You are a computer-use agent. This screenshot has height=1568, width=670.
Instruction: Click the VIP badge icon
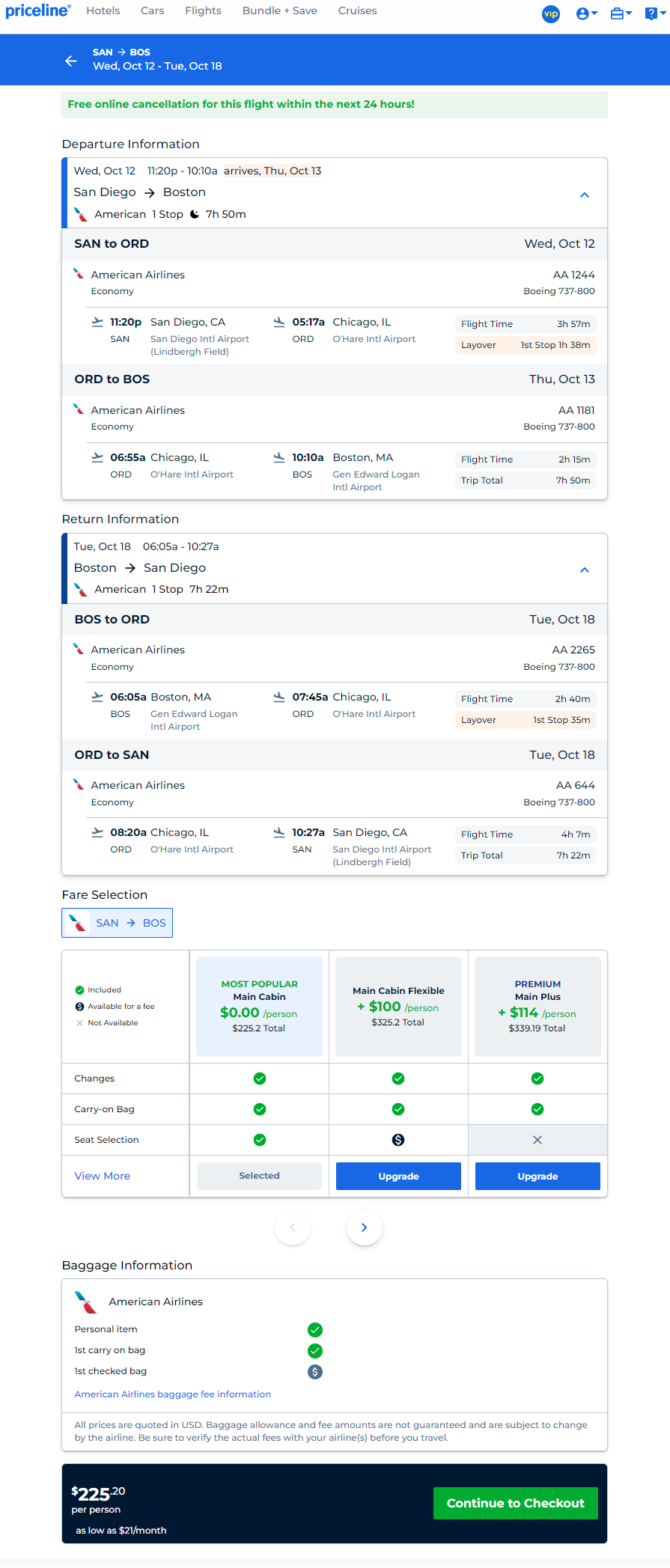coord(550,14)
